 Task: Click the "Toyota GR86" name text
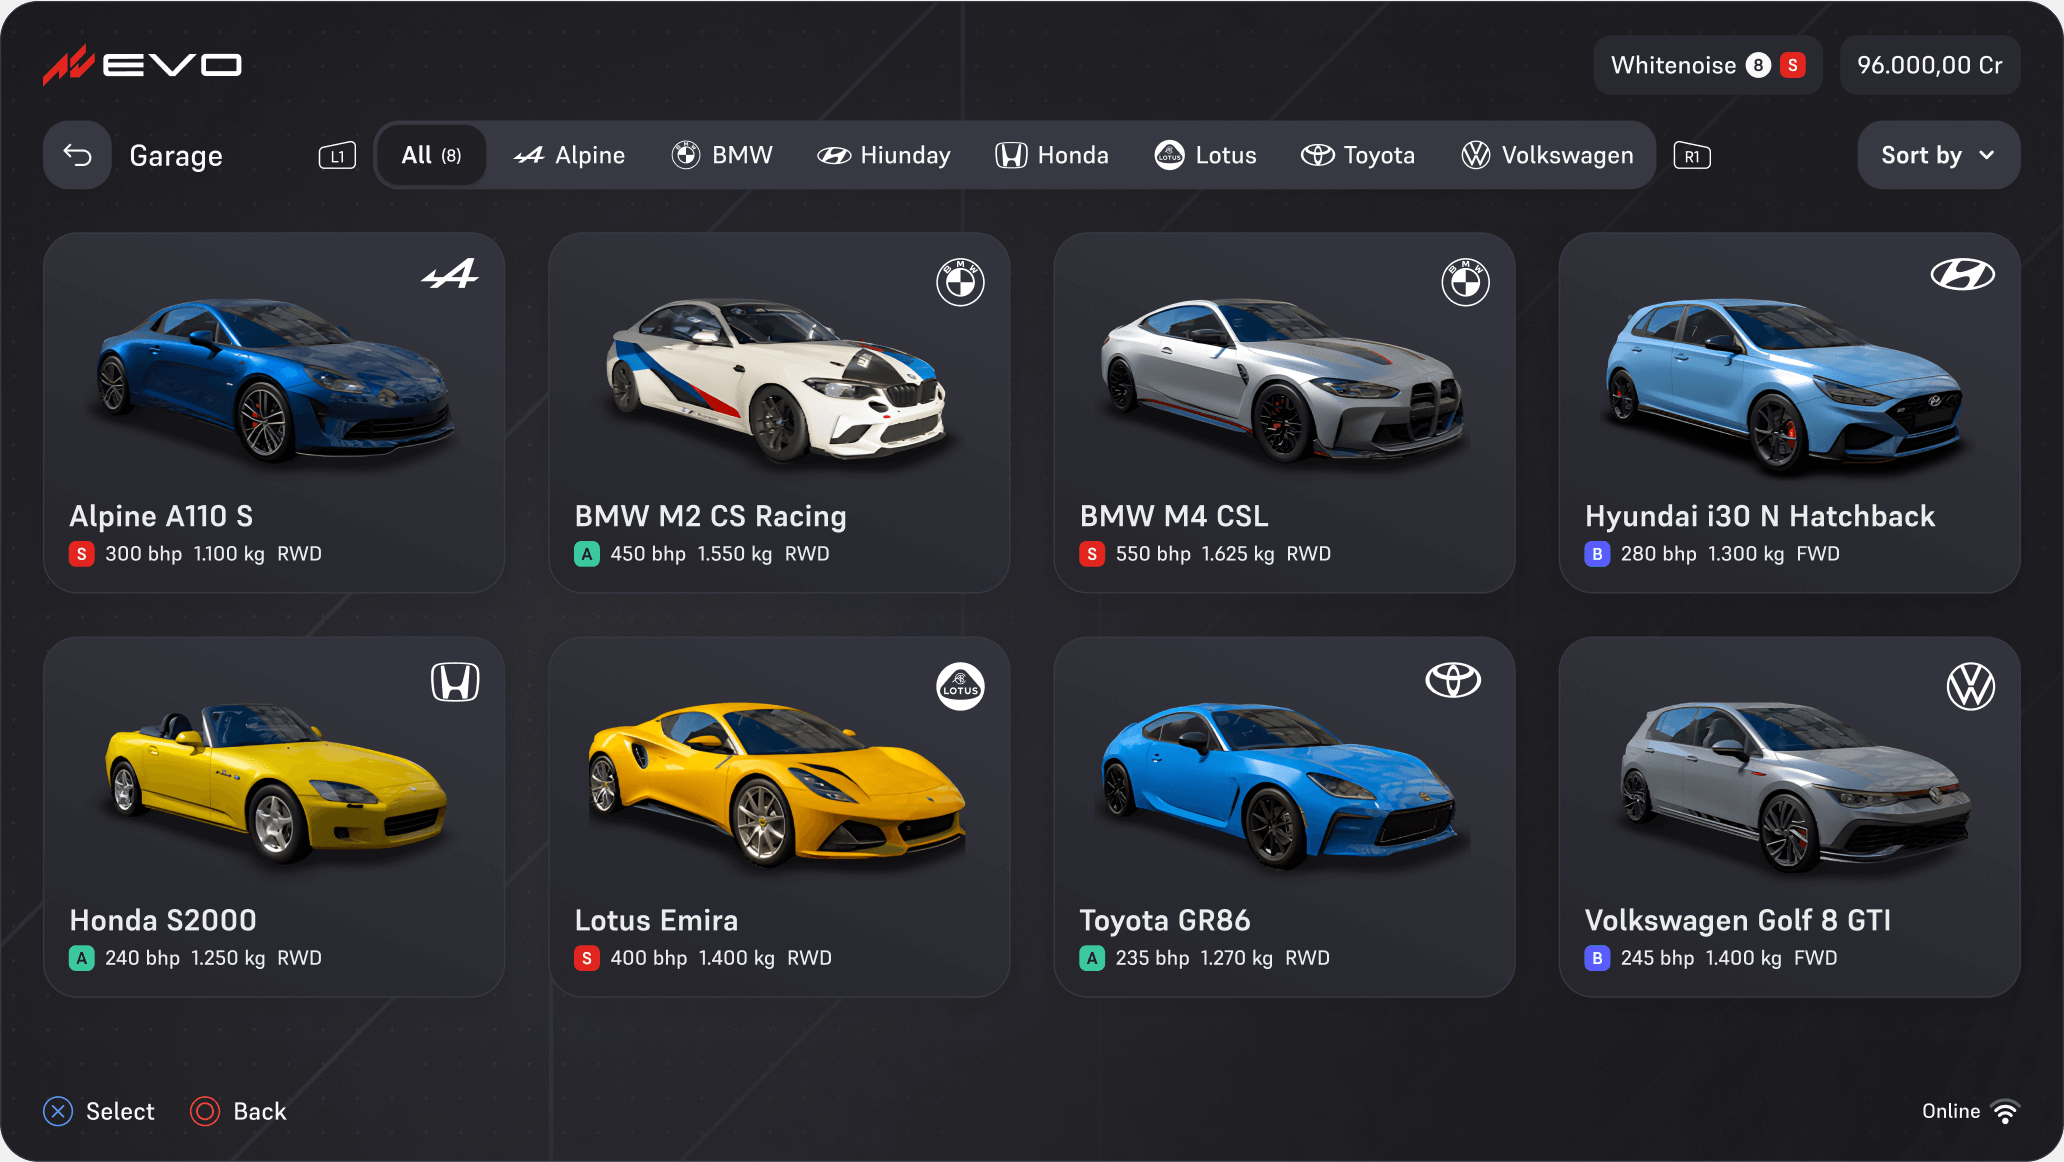(1165, 920)
